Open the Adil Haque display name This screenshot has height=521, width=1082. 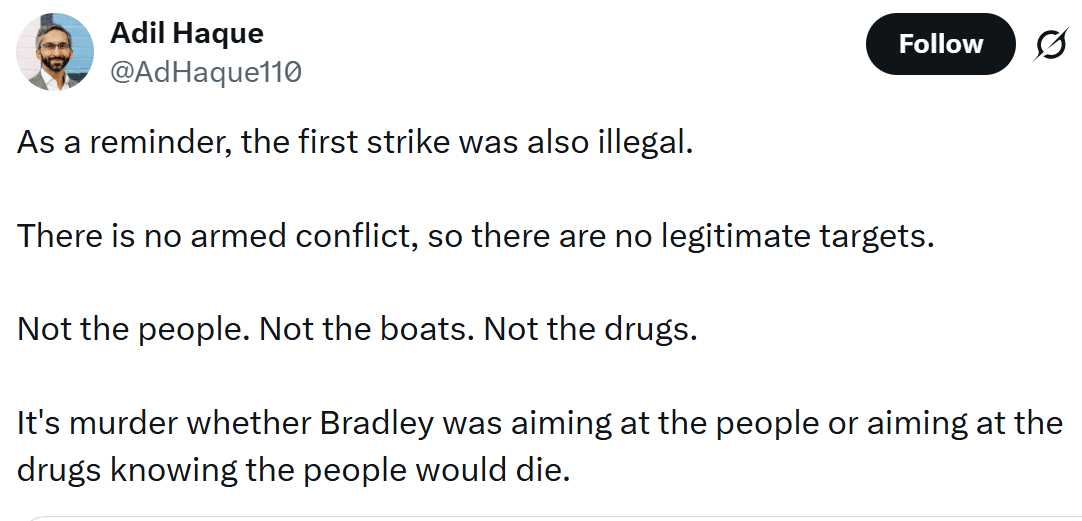(x=187, y=33)
